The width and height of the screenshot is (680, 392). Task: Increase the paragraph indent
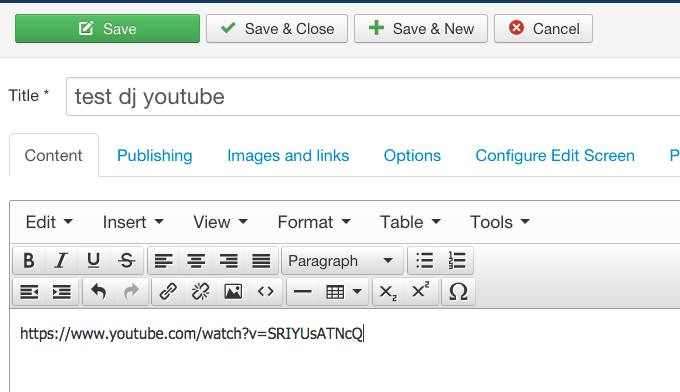pos(62,292)
